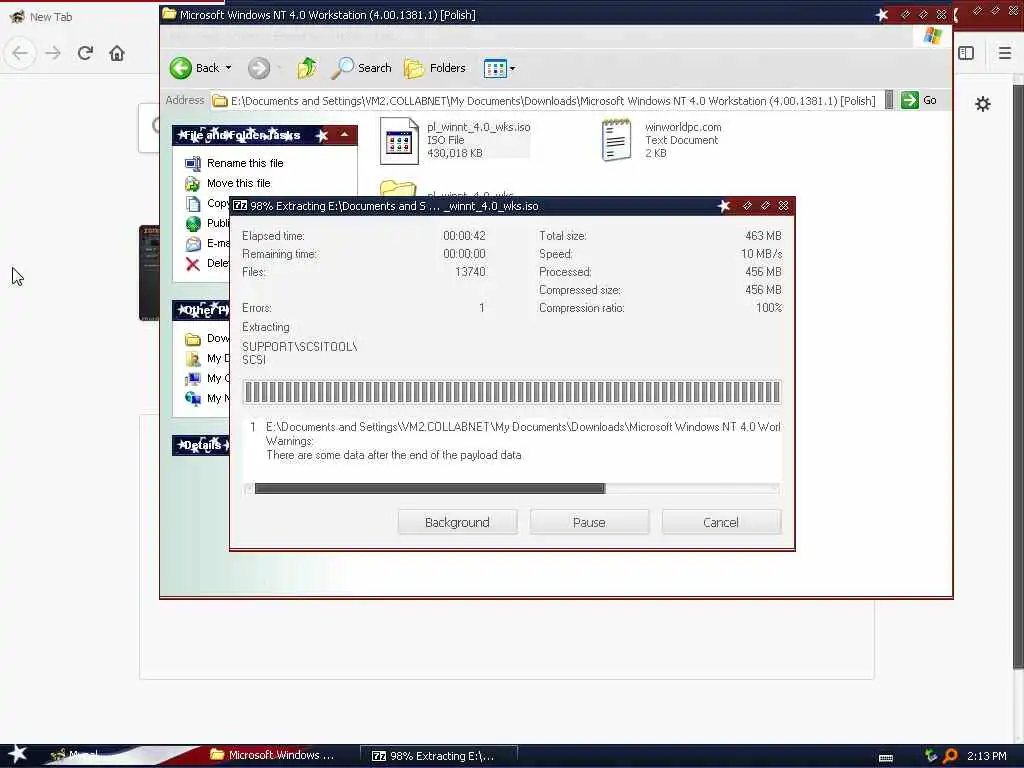Click the E-mail this file envelope icon

coord(193,244)
